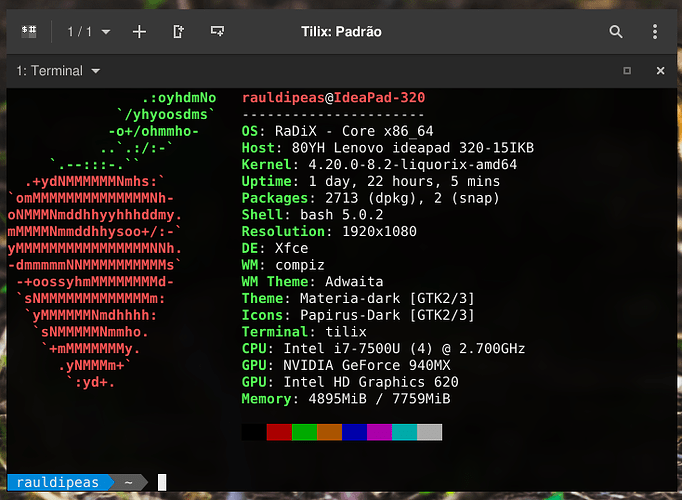Add terminal down split icon
The width and height of the screenshot is (682, 500).
pyautogui.click(x=217, y=31)
